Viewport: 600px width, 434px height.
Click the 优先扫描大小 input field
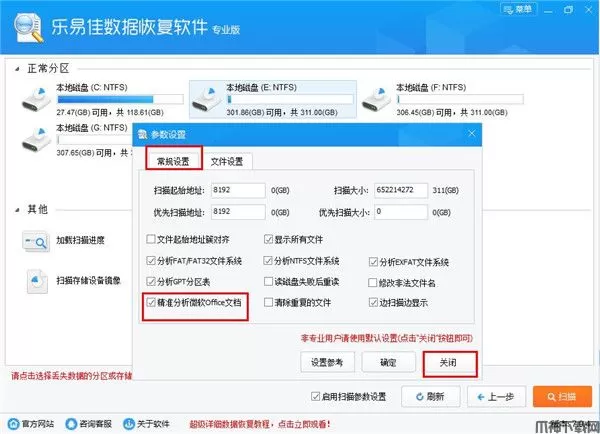(401, 212)
